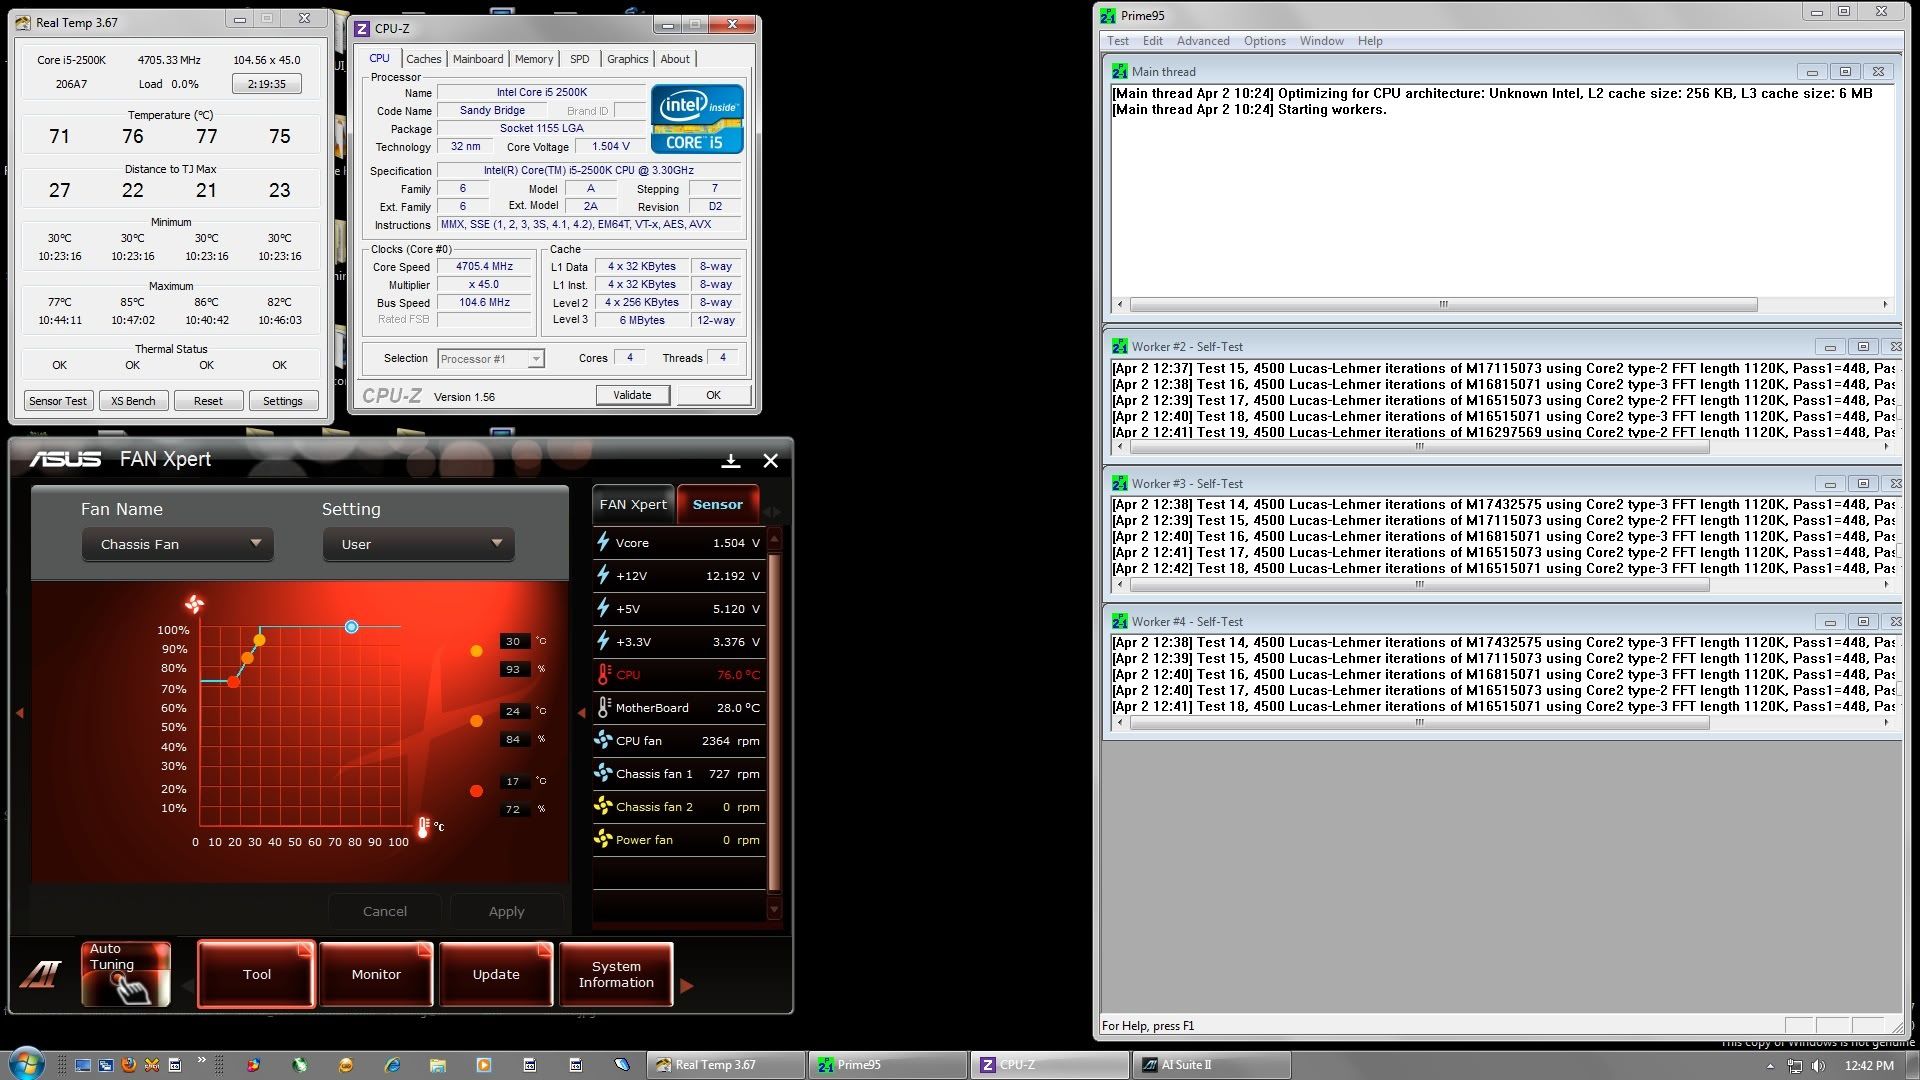This screenshot has width=1920, height=1080.
Task: Open the Window menu in Prime95
Action: [x=1321, y=41]
